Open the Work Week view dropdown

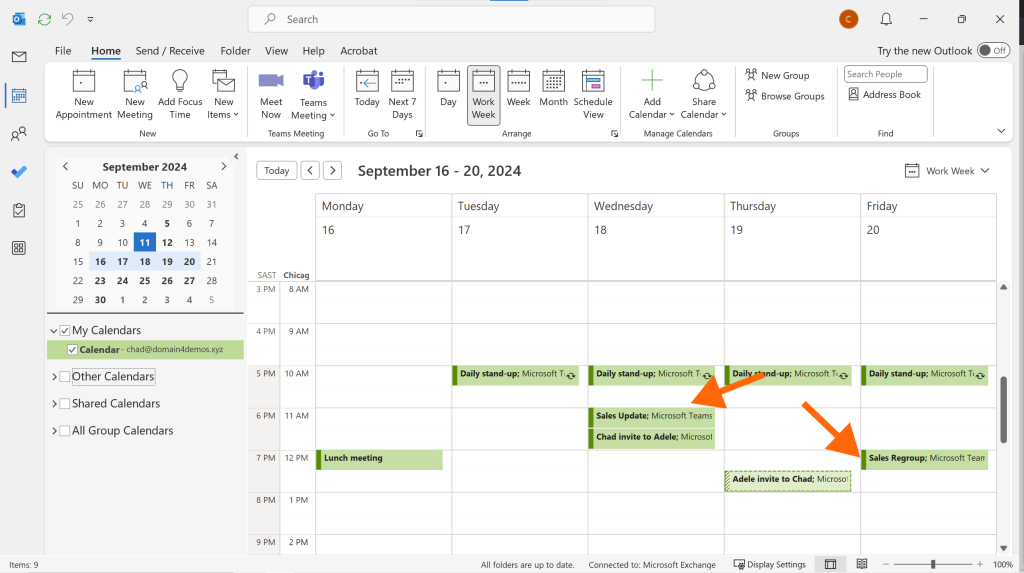pyautogui.click(x=948, y=171)
